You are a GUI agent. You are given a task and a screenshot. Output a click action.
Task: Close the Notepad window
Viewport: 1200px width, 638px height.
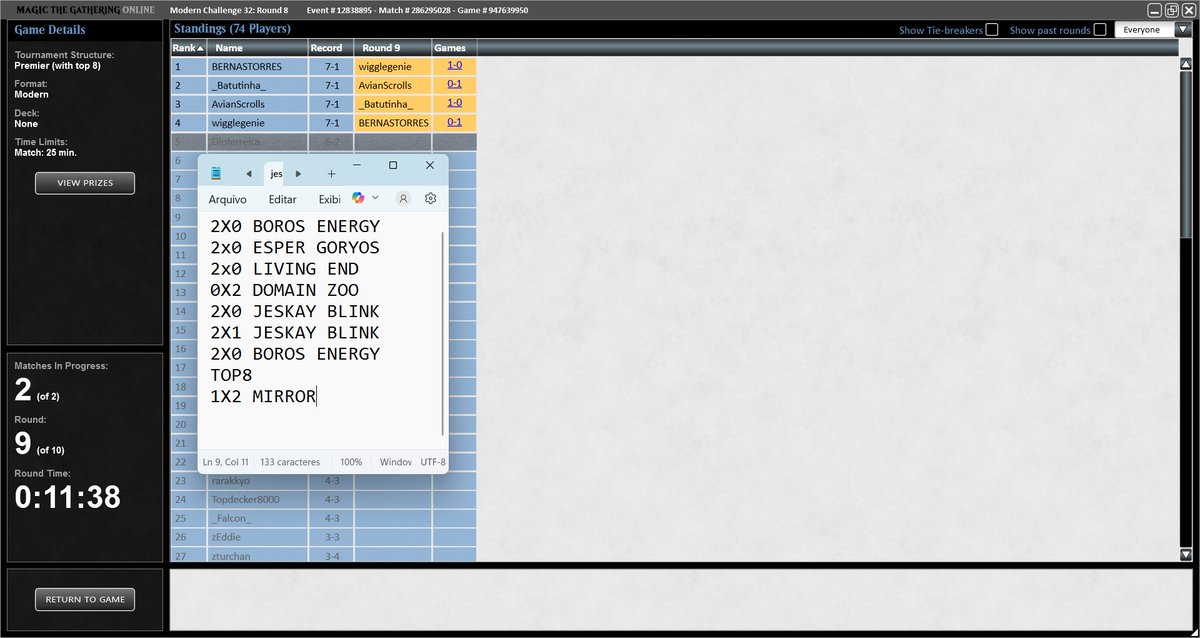pos(430,165)
